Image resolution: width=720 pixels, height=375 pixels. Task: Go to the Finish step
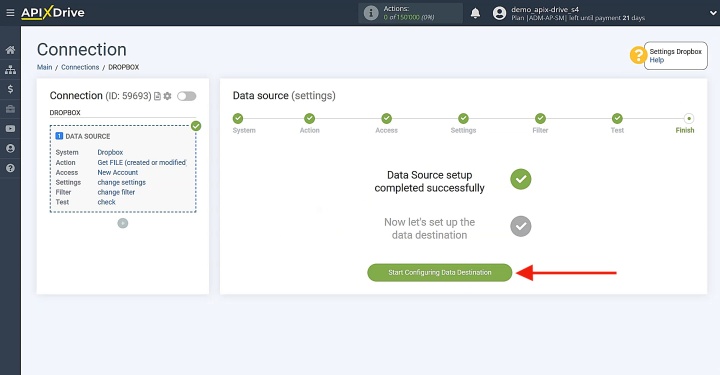pos(688,118)
